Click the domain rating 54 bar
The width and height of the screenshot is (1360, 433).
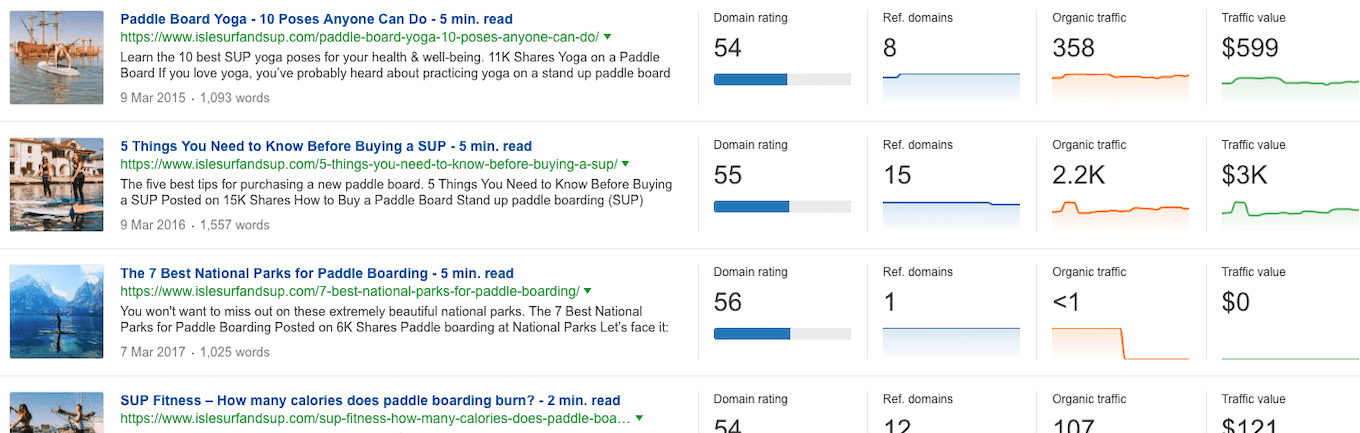(x=782, y=79)
